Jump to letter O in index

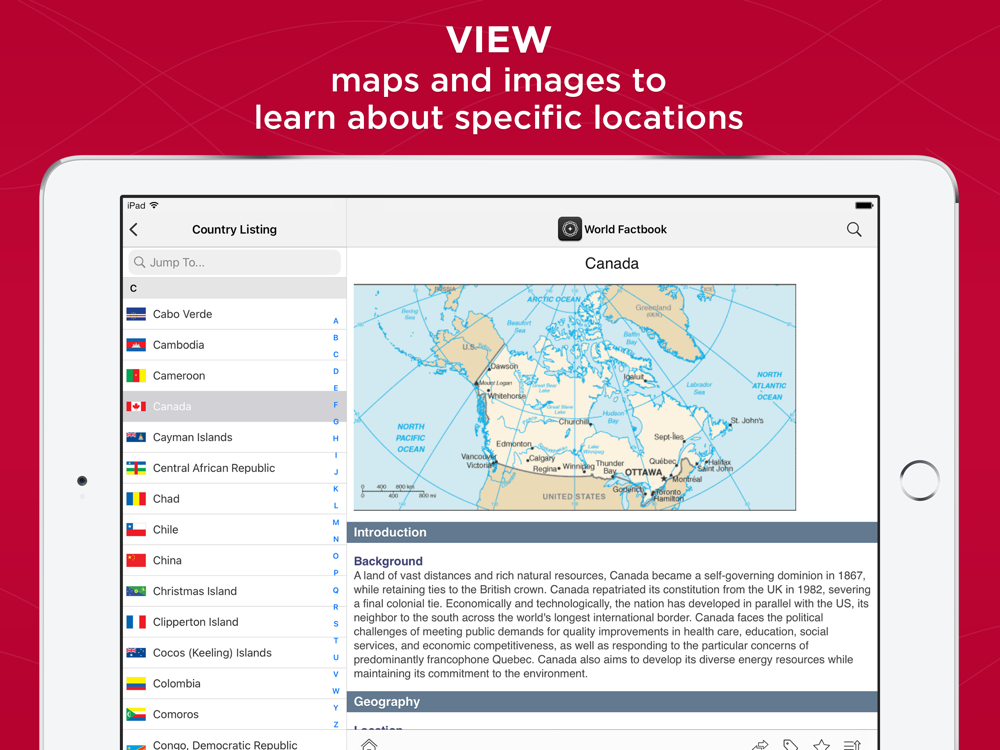[335, 556]
